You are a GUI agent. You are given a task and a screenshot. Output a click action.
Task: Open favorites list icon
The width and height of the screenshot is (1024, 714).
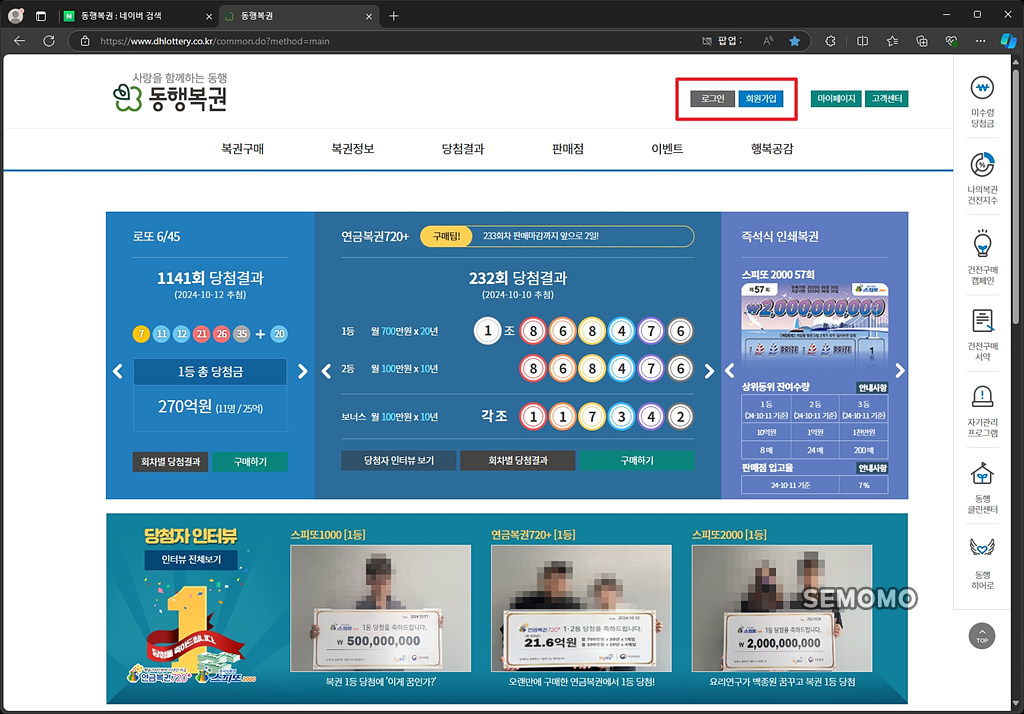(892, 41)
